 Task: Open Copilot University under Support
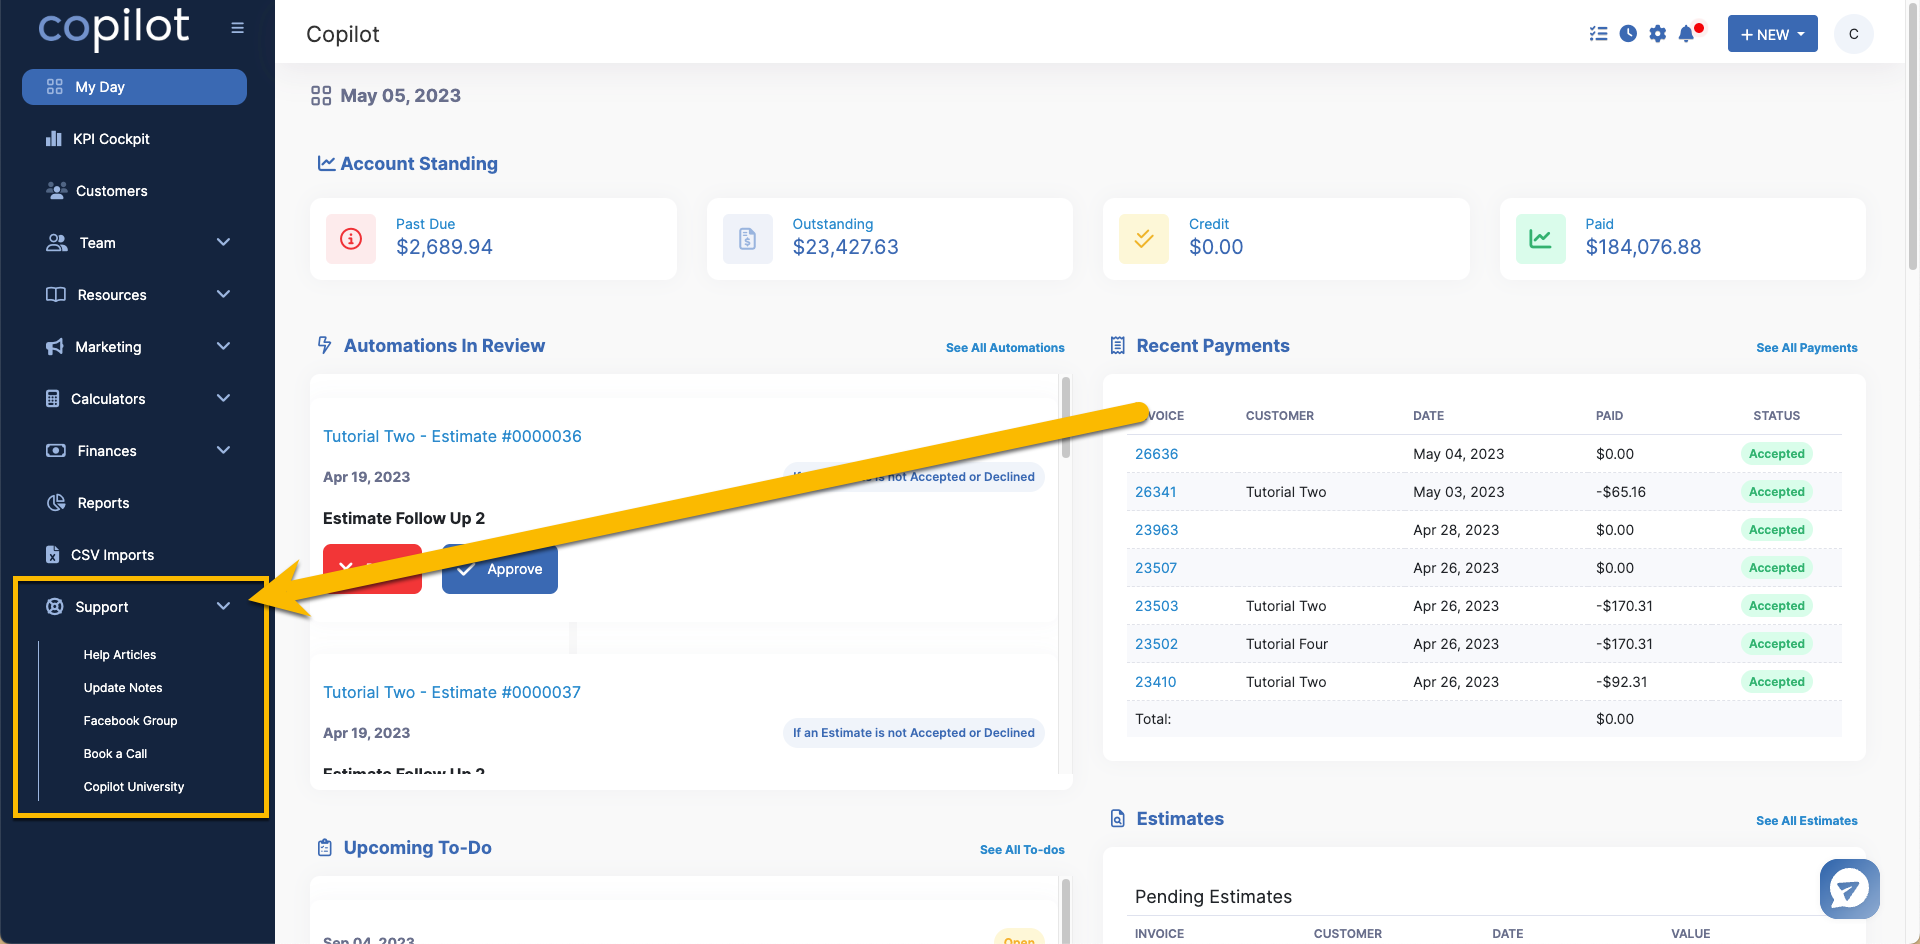134,787
